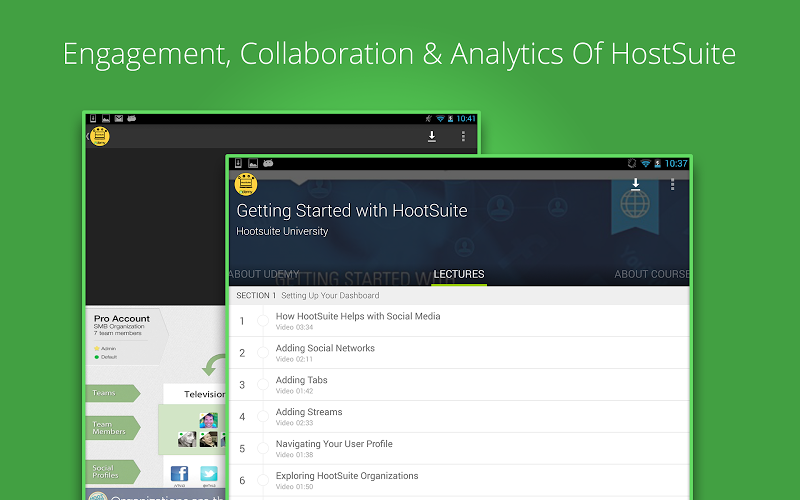800x500 pixels.
Task: Open the Teams arrow tab in back window
Action: [112, 393]
